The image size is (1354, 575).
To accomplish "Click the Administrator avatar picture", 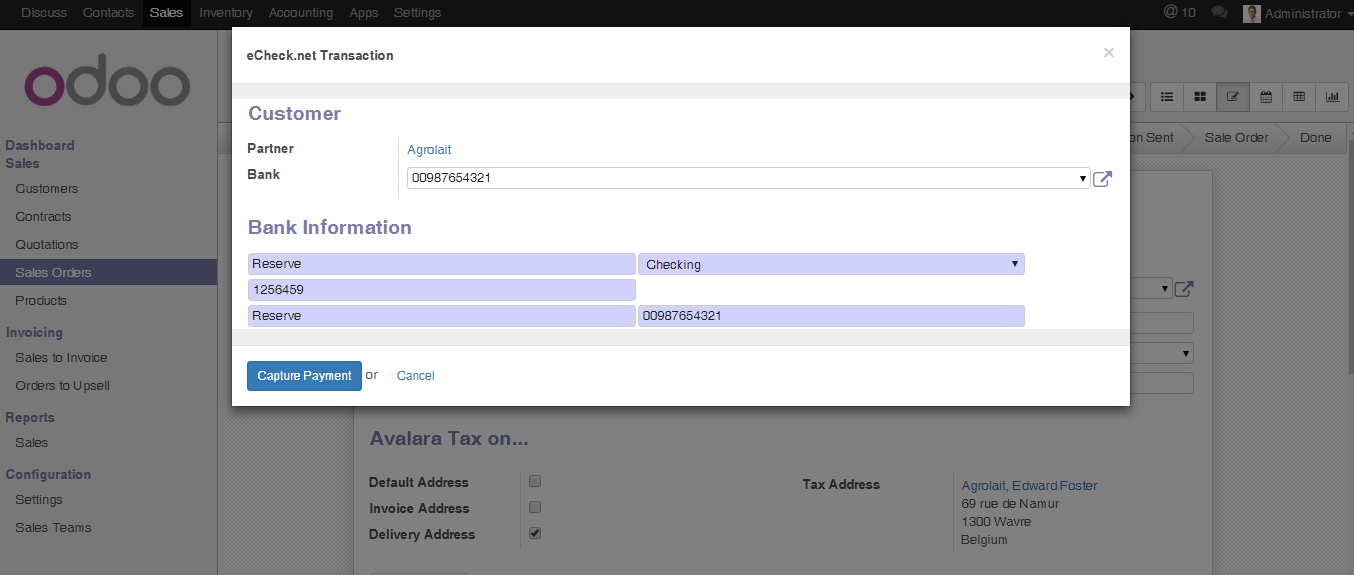I will 1251,13.
